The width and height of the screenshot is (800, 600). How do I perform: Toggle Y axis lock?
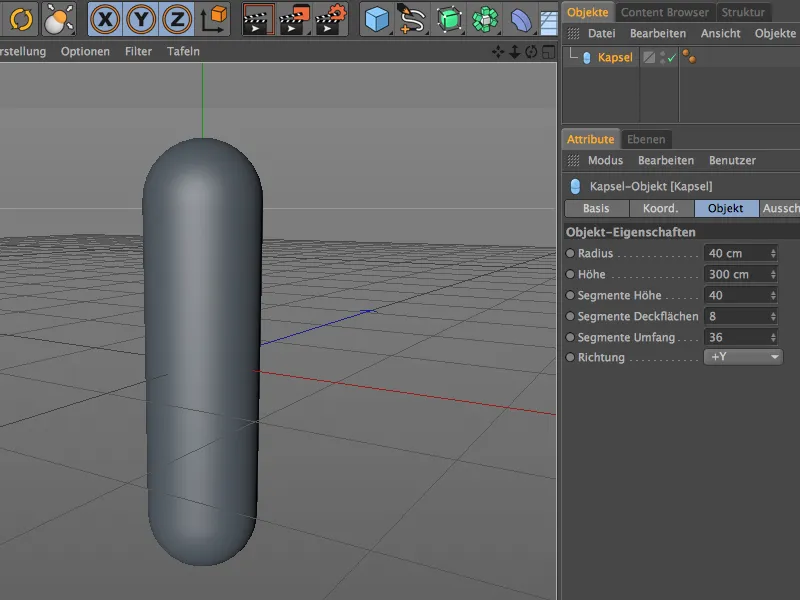click(141, 19)
